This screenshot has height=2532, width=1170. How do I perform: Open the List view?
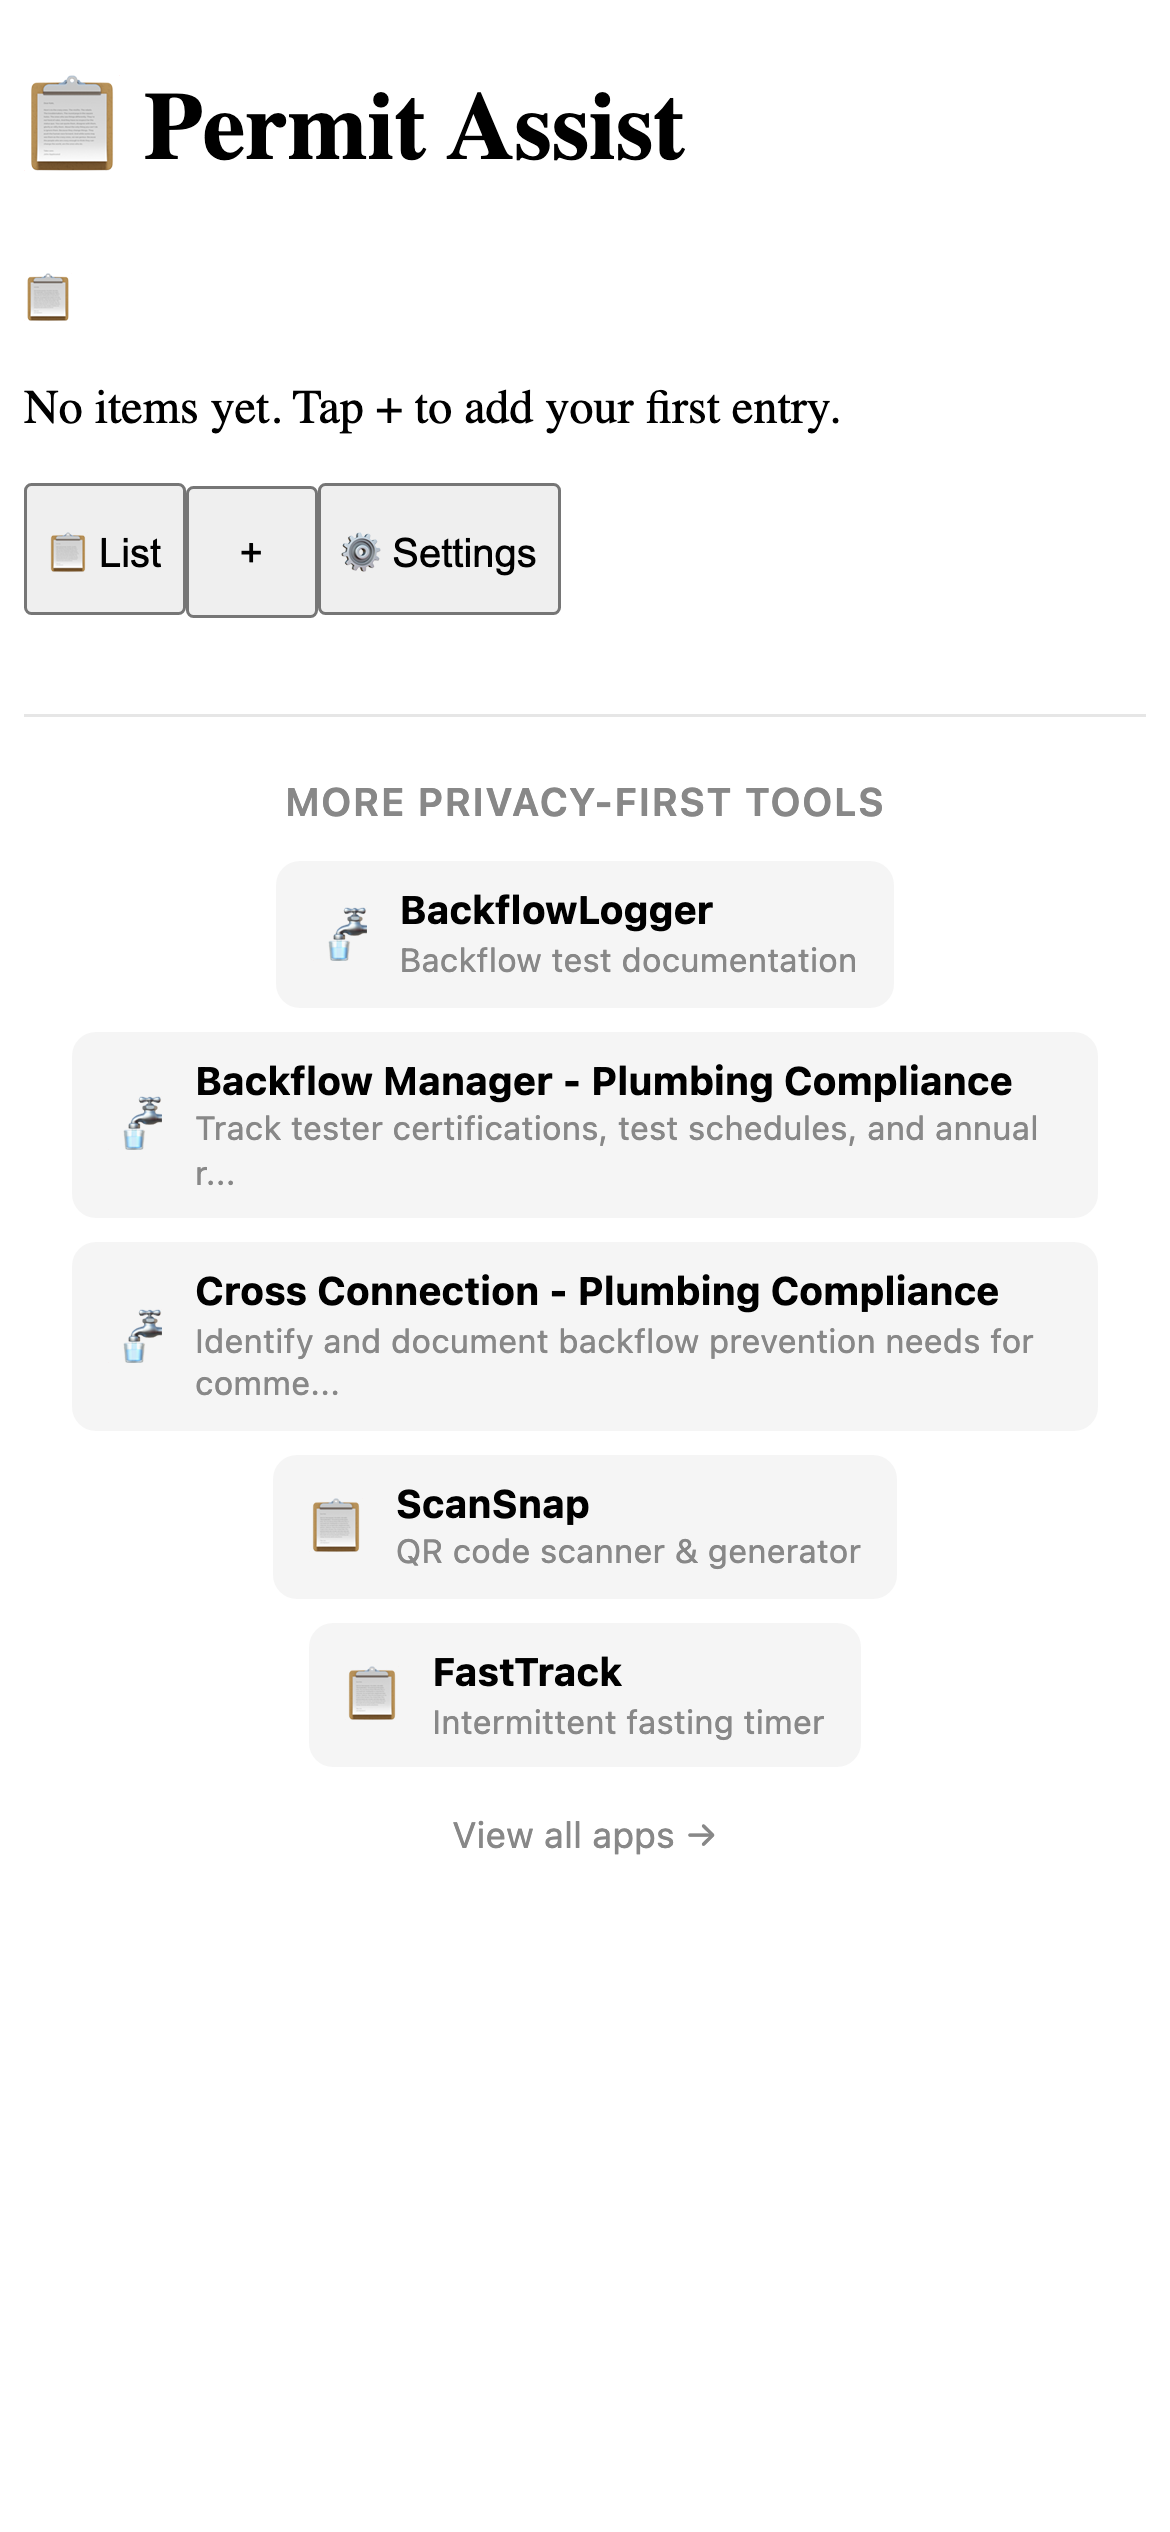(x=104, y=551)
